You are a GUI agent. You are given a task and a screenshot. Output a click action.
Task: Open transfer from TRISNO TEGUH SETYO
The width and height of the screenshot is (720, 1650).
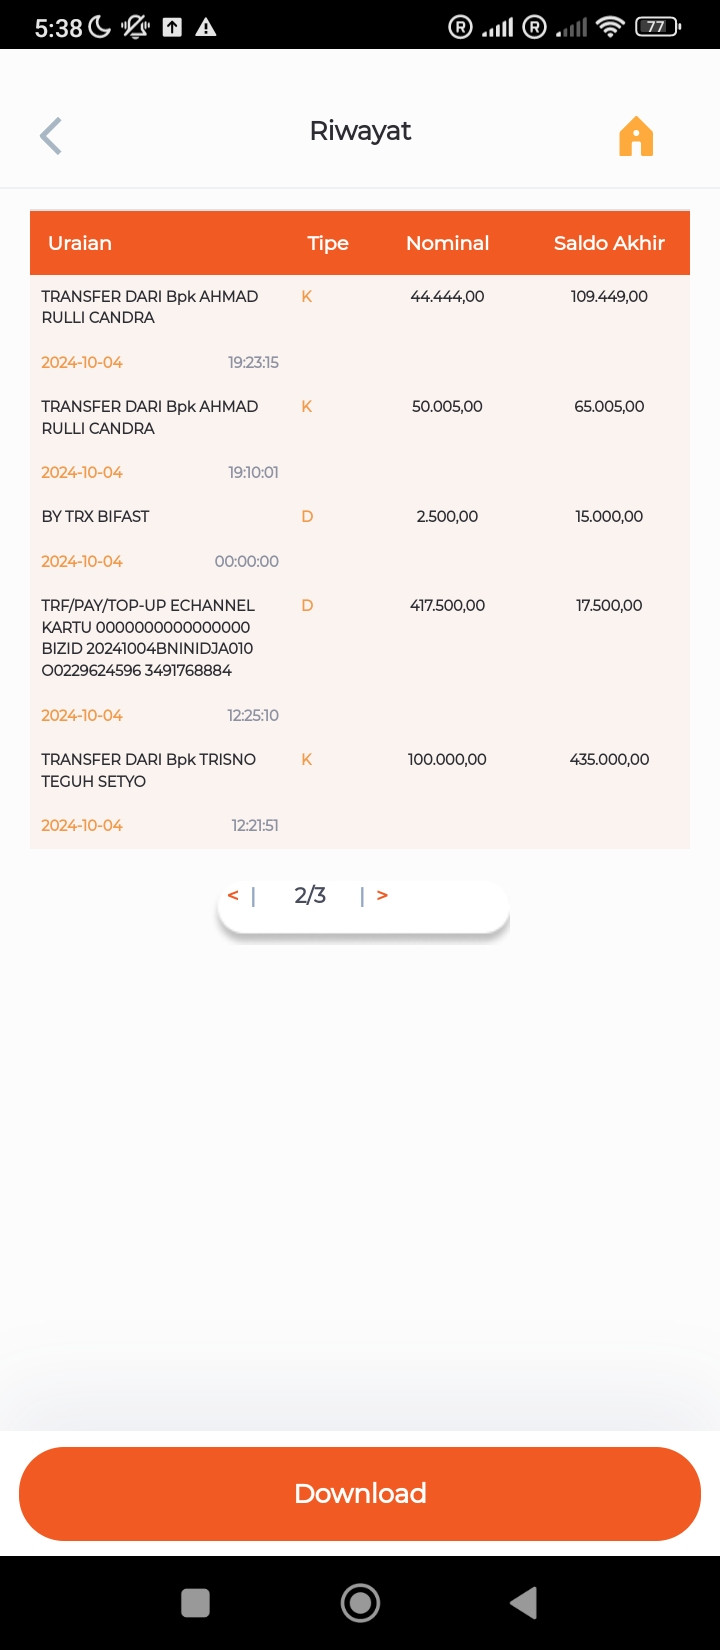click(x=360, y=793)
